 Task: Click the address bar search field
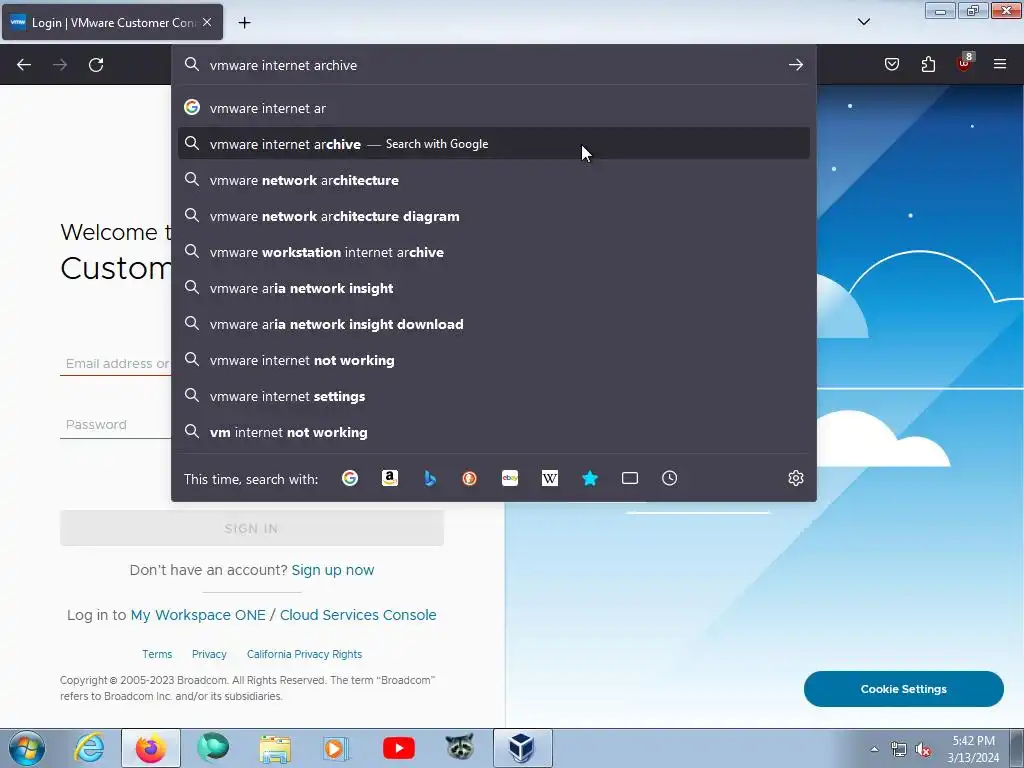[493, 65]
